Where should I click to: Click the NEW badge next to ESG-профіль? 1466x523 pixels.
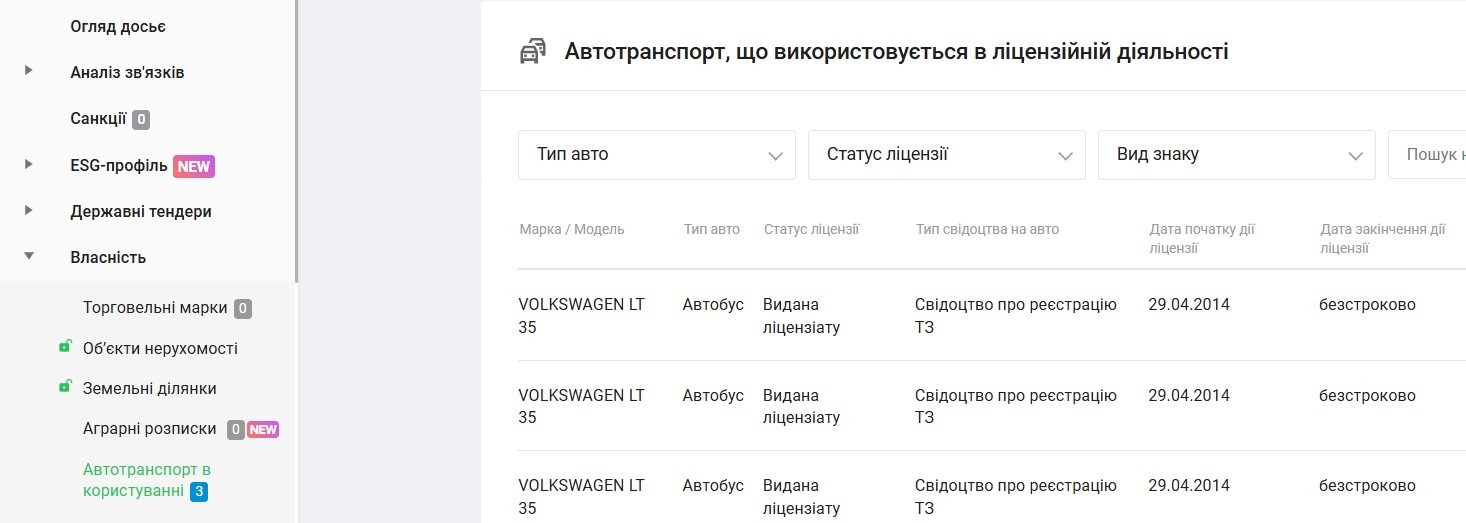coord(194,166)
